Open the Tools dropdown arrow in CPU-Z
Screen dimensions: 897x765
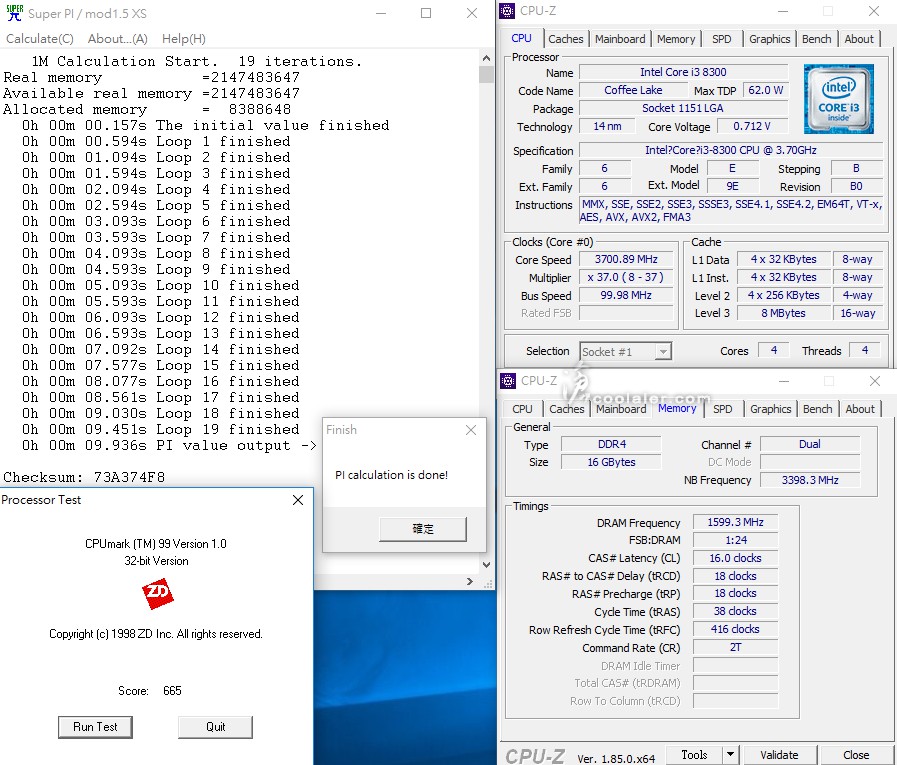click(x=730, y=755)
